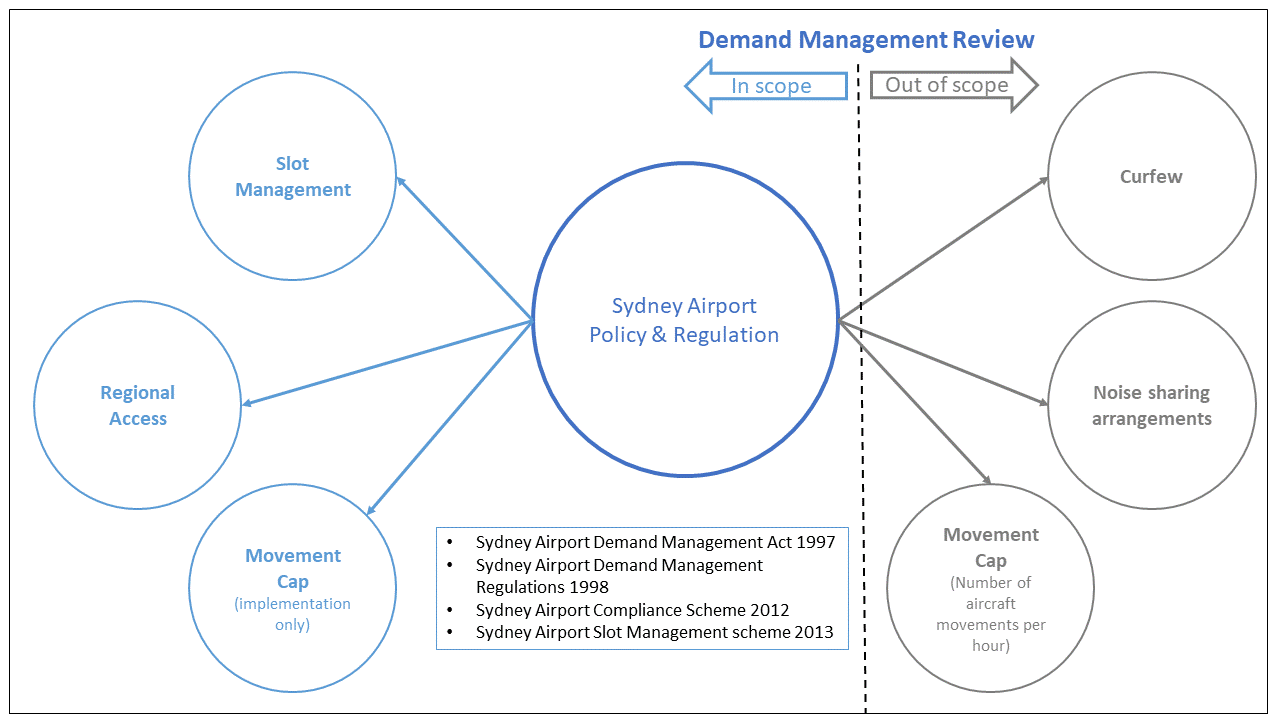Click the Demand Management Review title
The image size is (1280, 720).
[x=866, y=40]
